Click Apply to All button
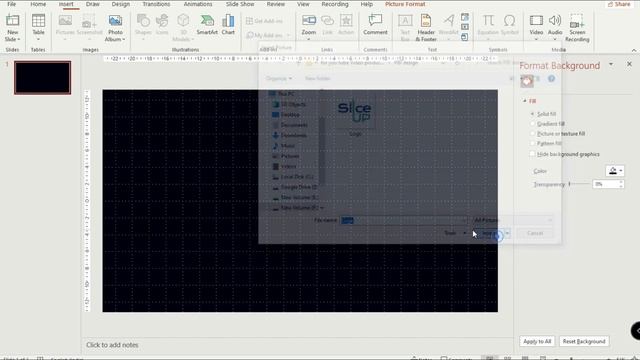This screenshot has height=360, width=640. pyautogui.click(x=537, y=341)
